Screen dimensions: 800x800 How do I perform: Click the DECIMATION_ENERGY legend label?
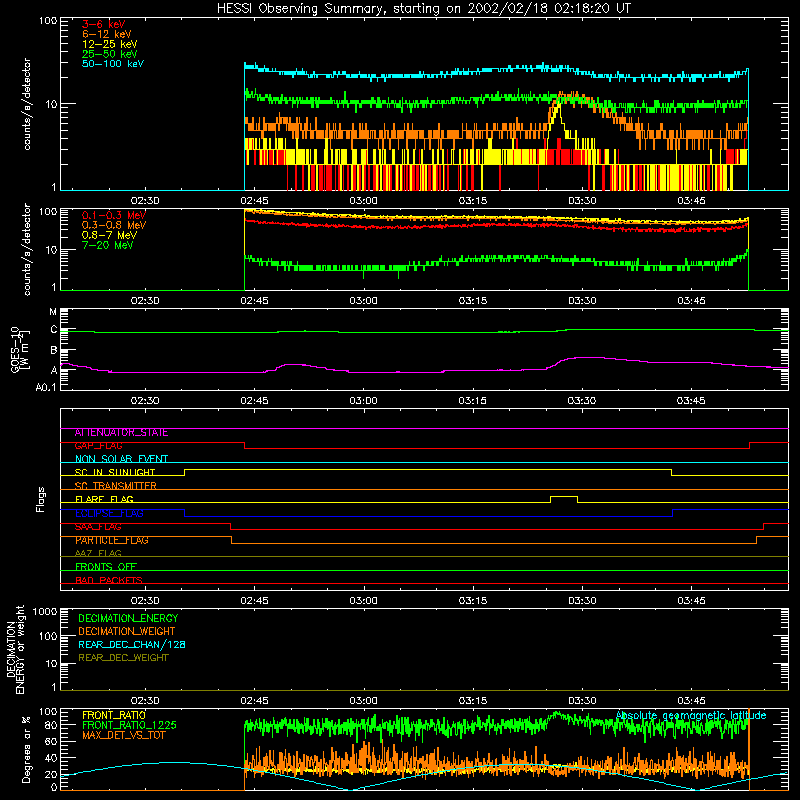tap(128, 618)
